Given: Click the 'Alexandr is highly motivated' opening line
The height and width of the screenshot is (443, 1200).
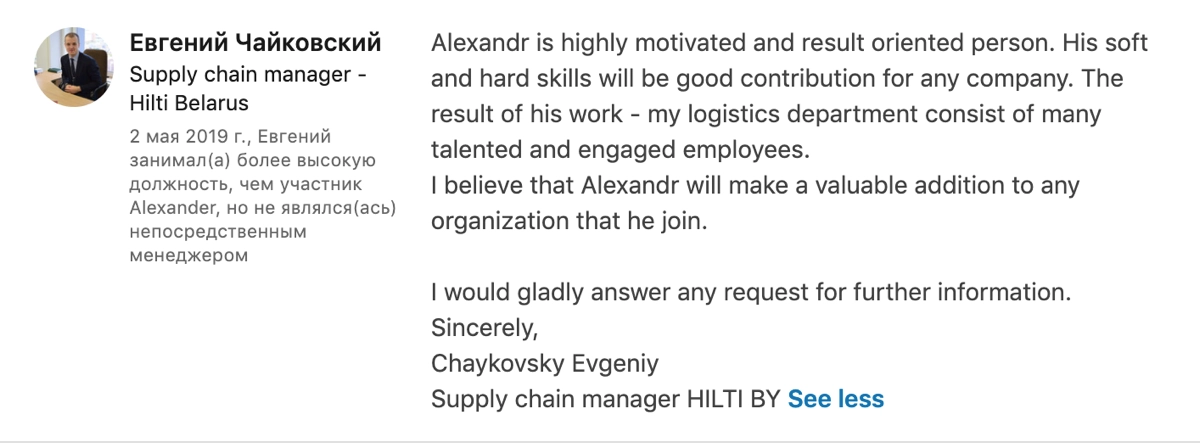Looking at the screenshot, I should [x=790, y=44].
